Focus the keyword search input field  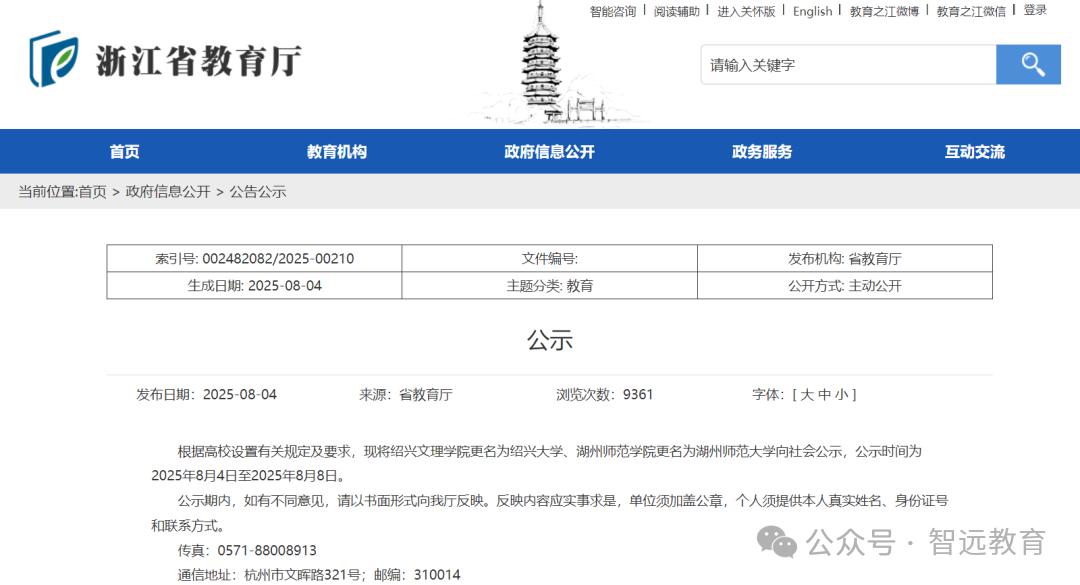pos(849,65)
